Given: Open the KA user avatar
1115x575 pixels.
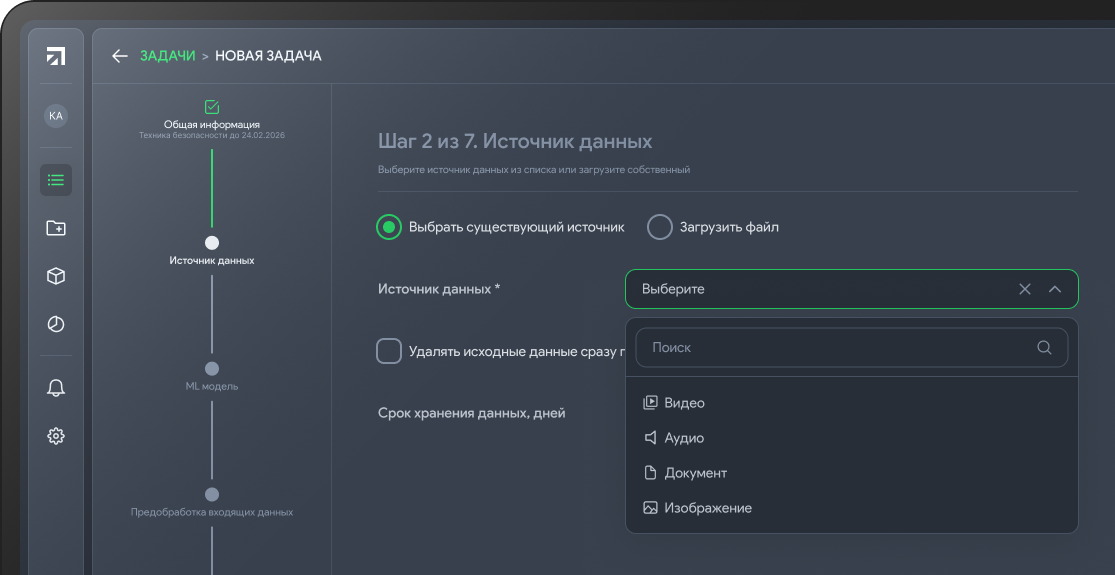Looking at the screenshot, I should pos(56,116).
